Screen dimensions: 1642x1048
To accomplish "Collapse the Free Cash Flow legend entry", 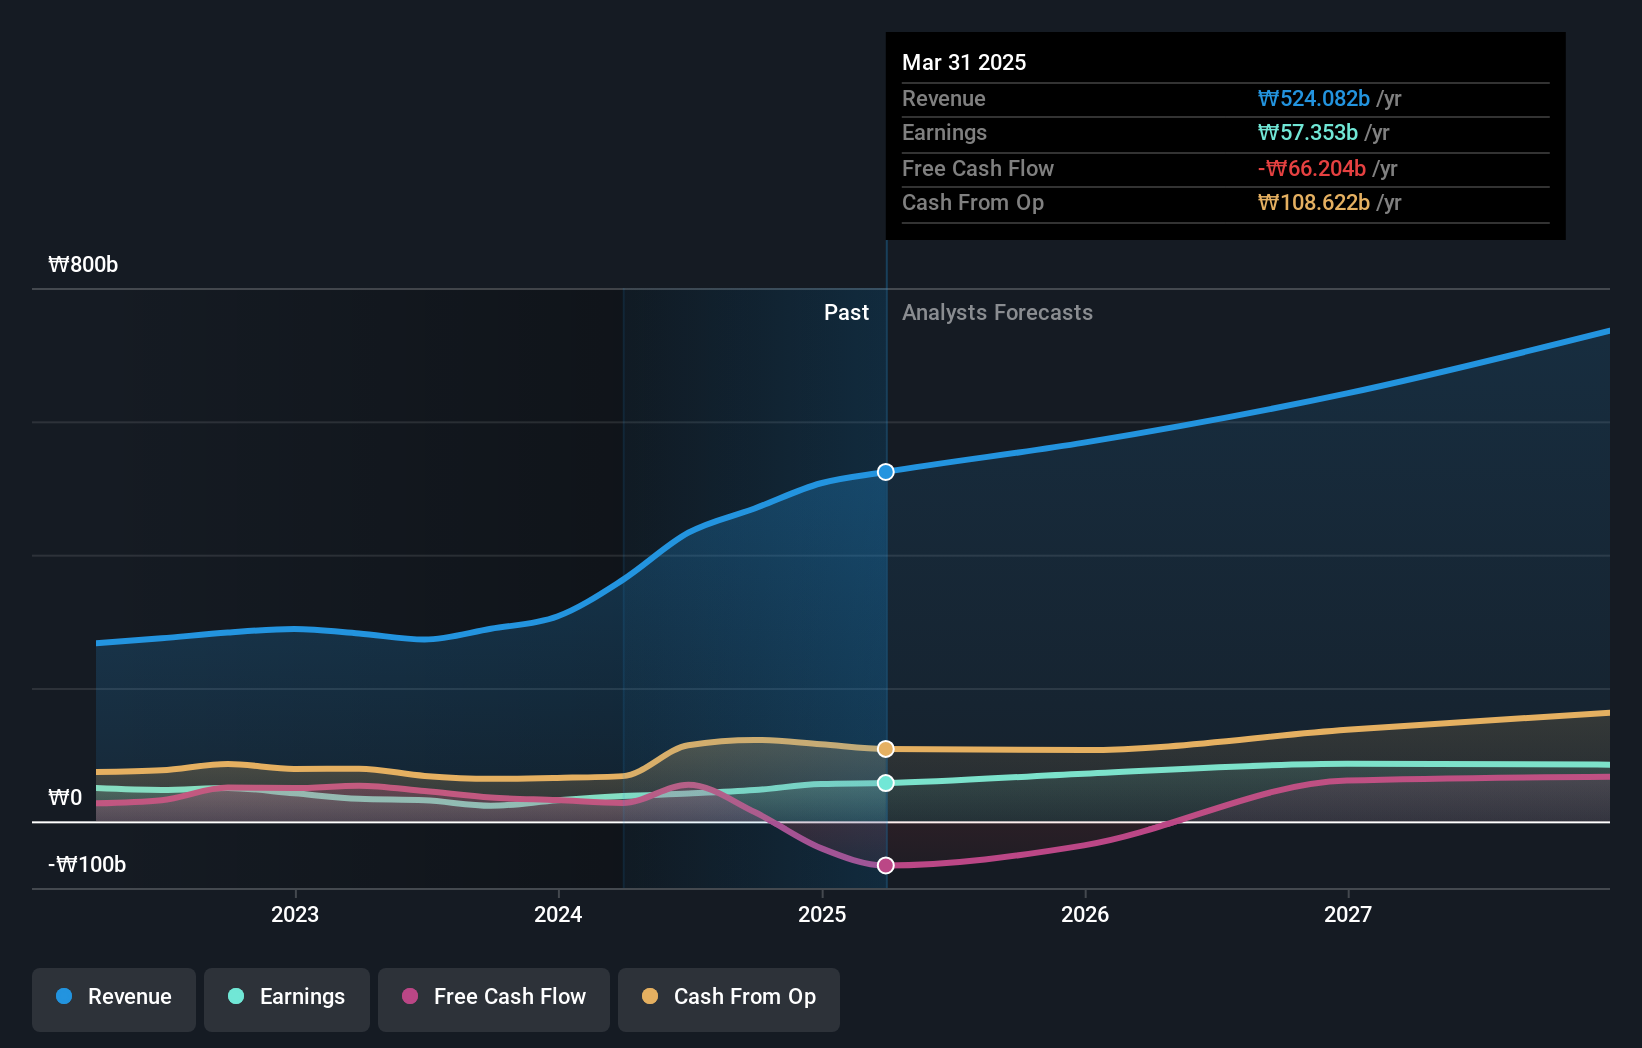I will [x=493, y=997].
